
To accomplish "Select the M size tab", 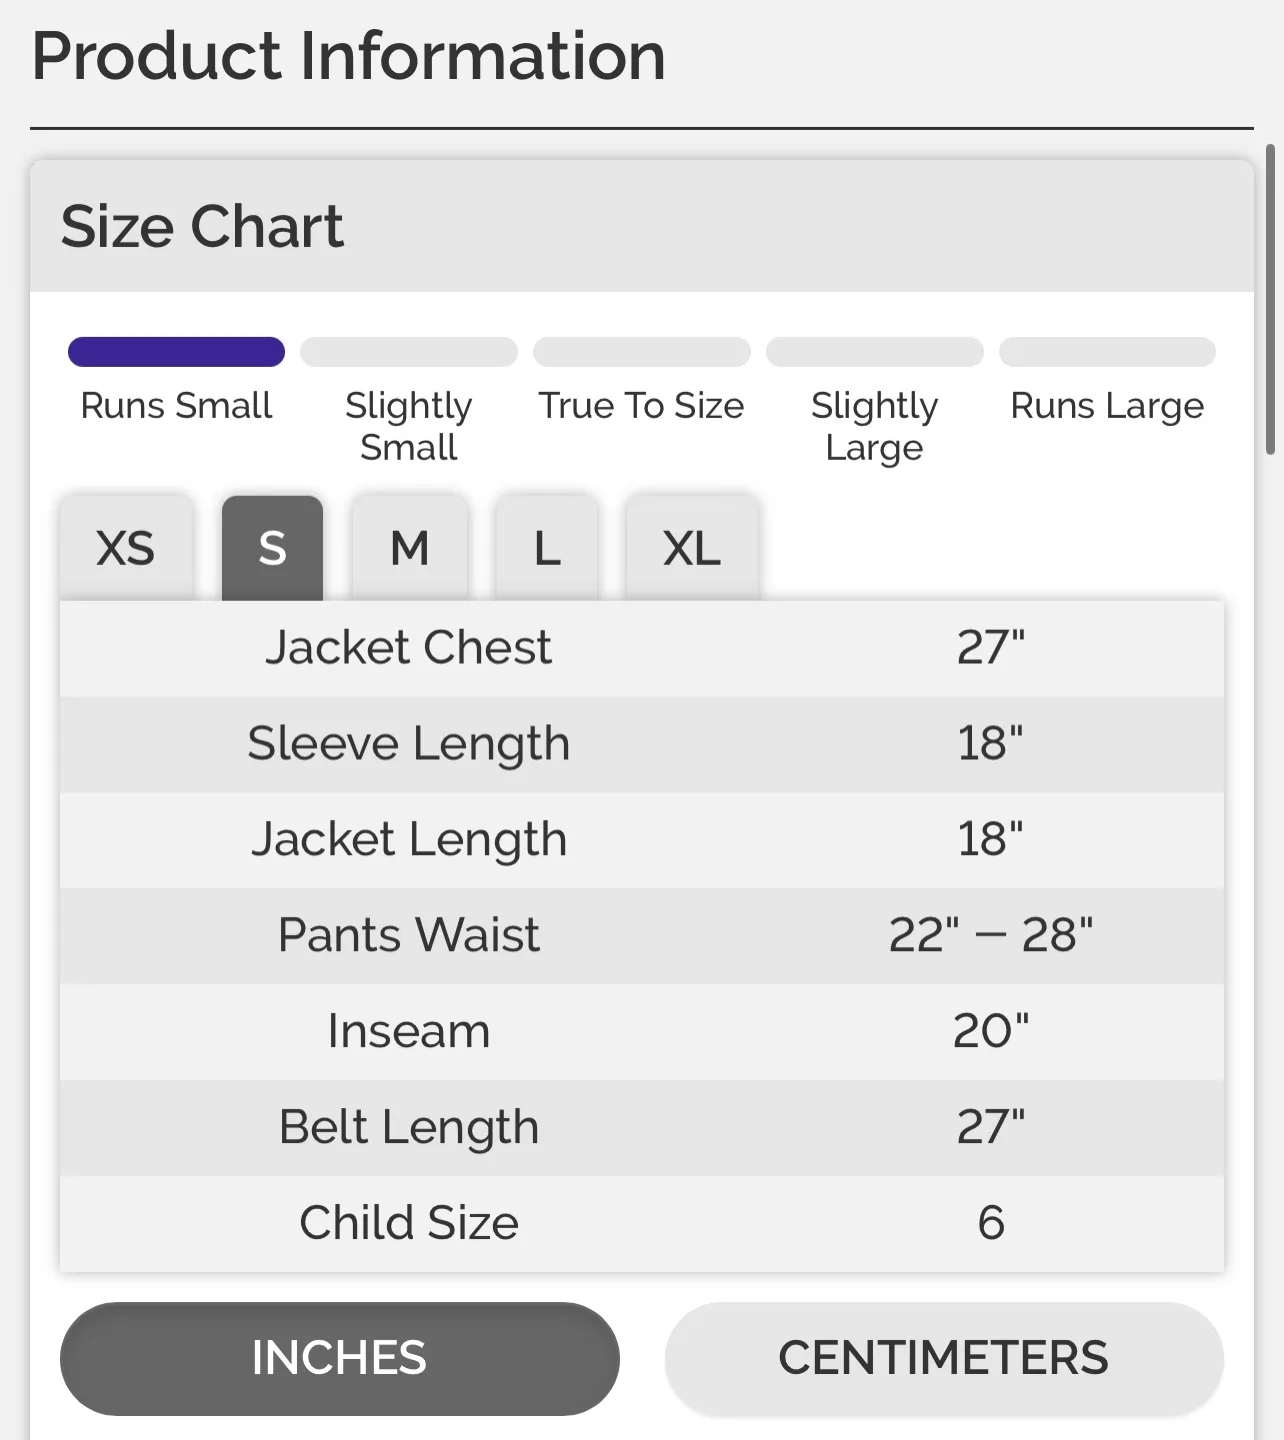I will (x=409, y=547).
